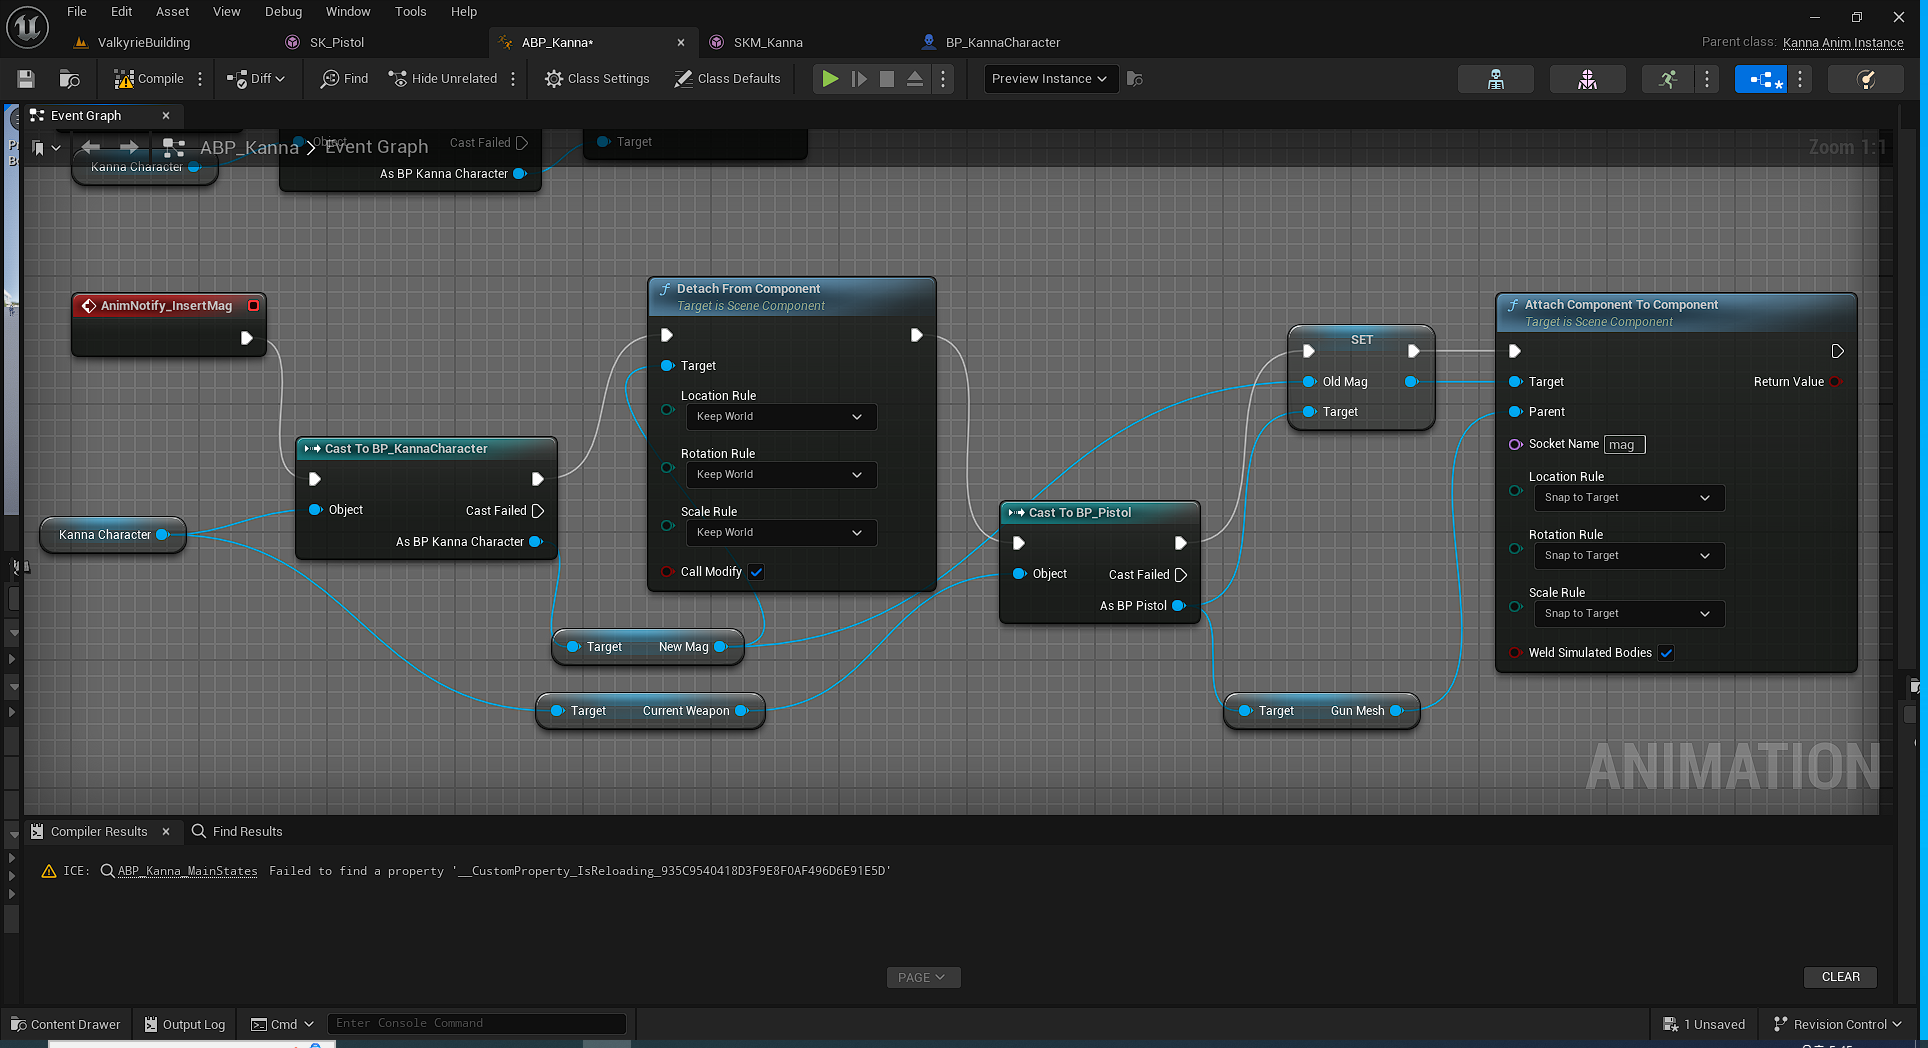Viewport: 1928px width, 1048px height.
Task: Open the Content Drawer
Action: coord(65,1025)
